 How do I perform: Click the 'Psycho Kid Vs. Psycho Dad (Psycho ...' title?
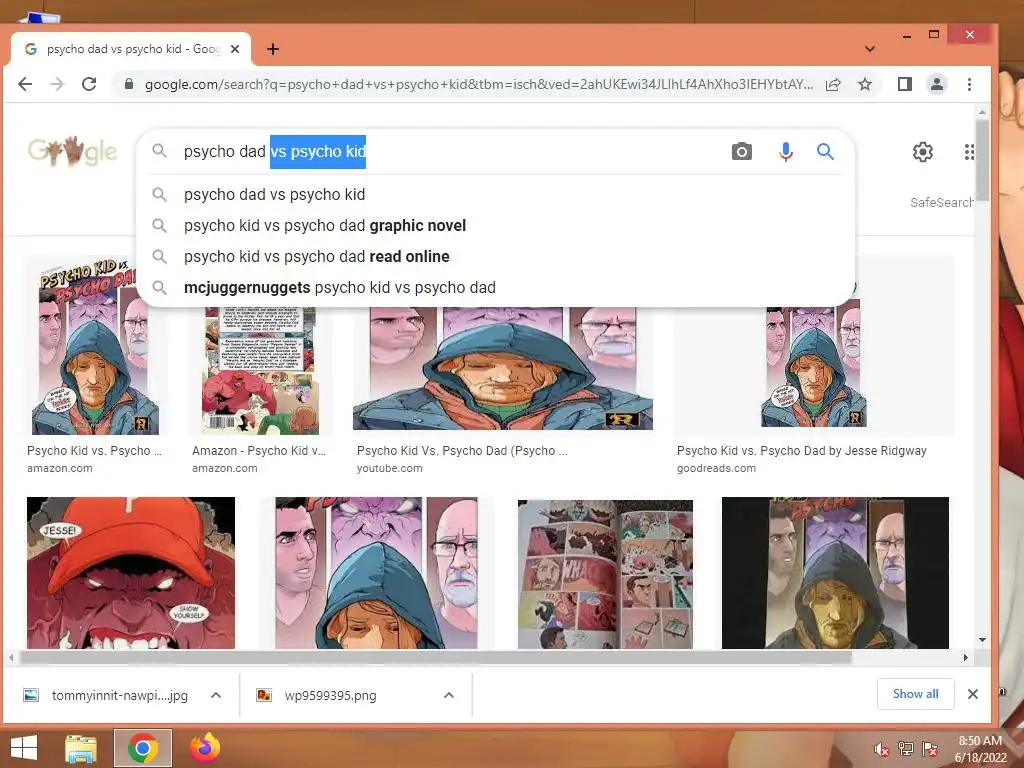pyautogui.click(x=462, y=451)
